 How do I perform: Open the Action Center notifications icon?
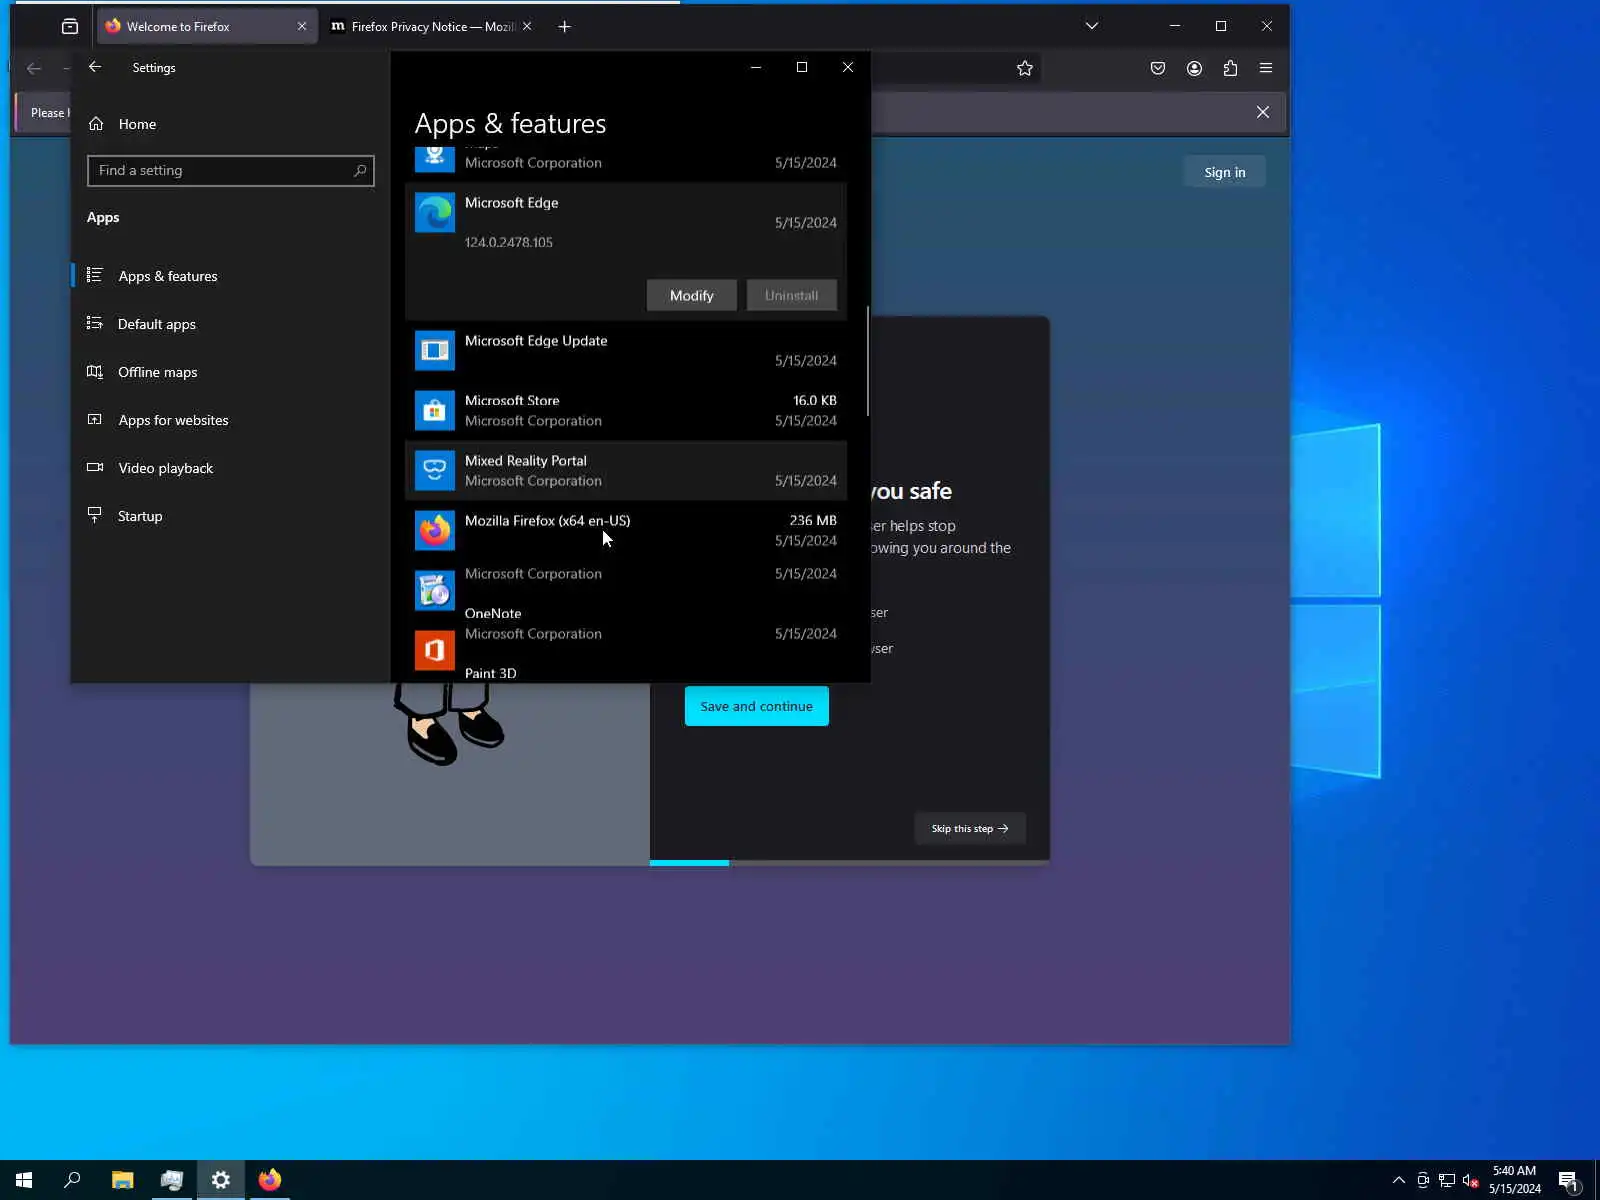[x=1569, y=1181]
